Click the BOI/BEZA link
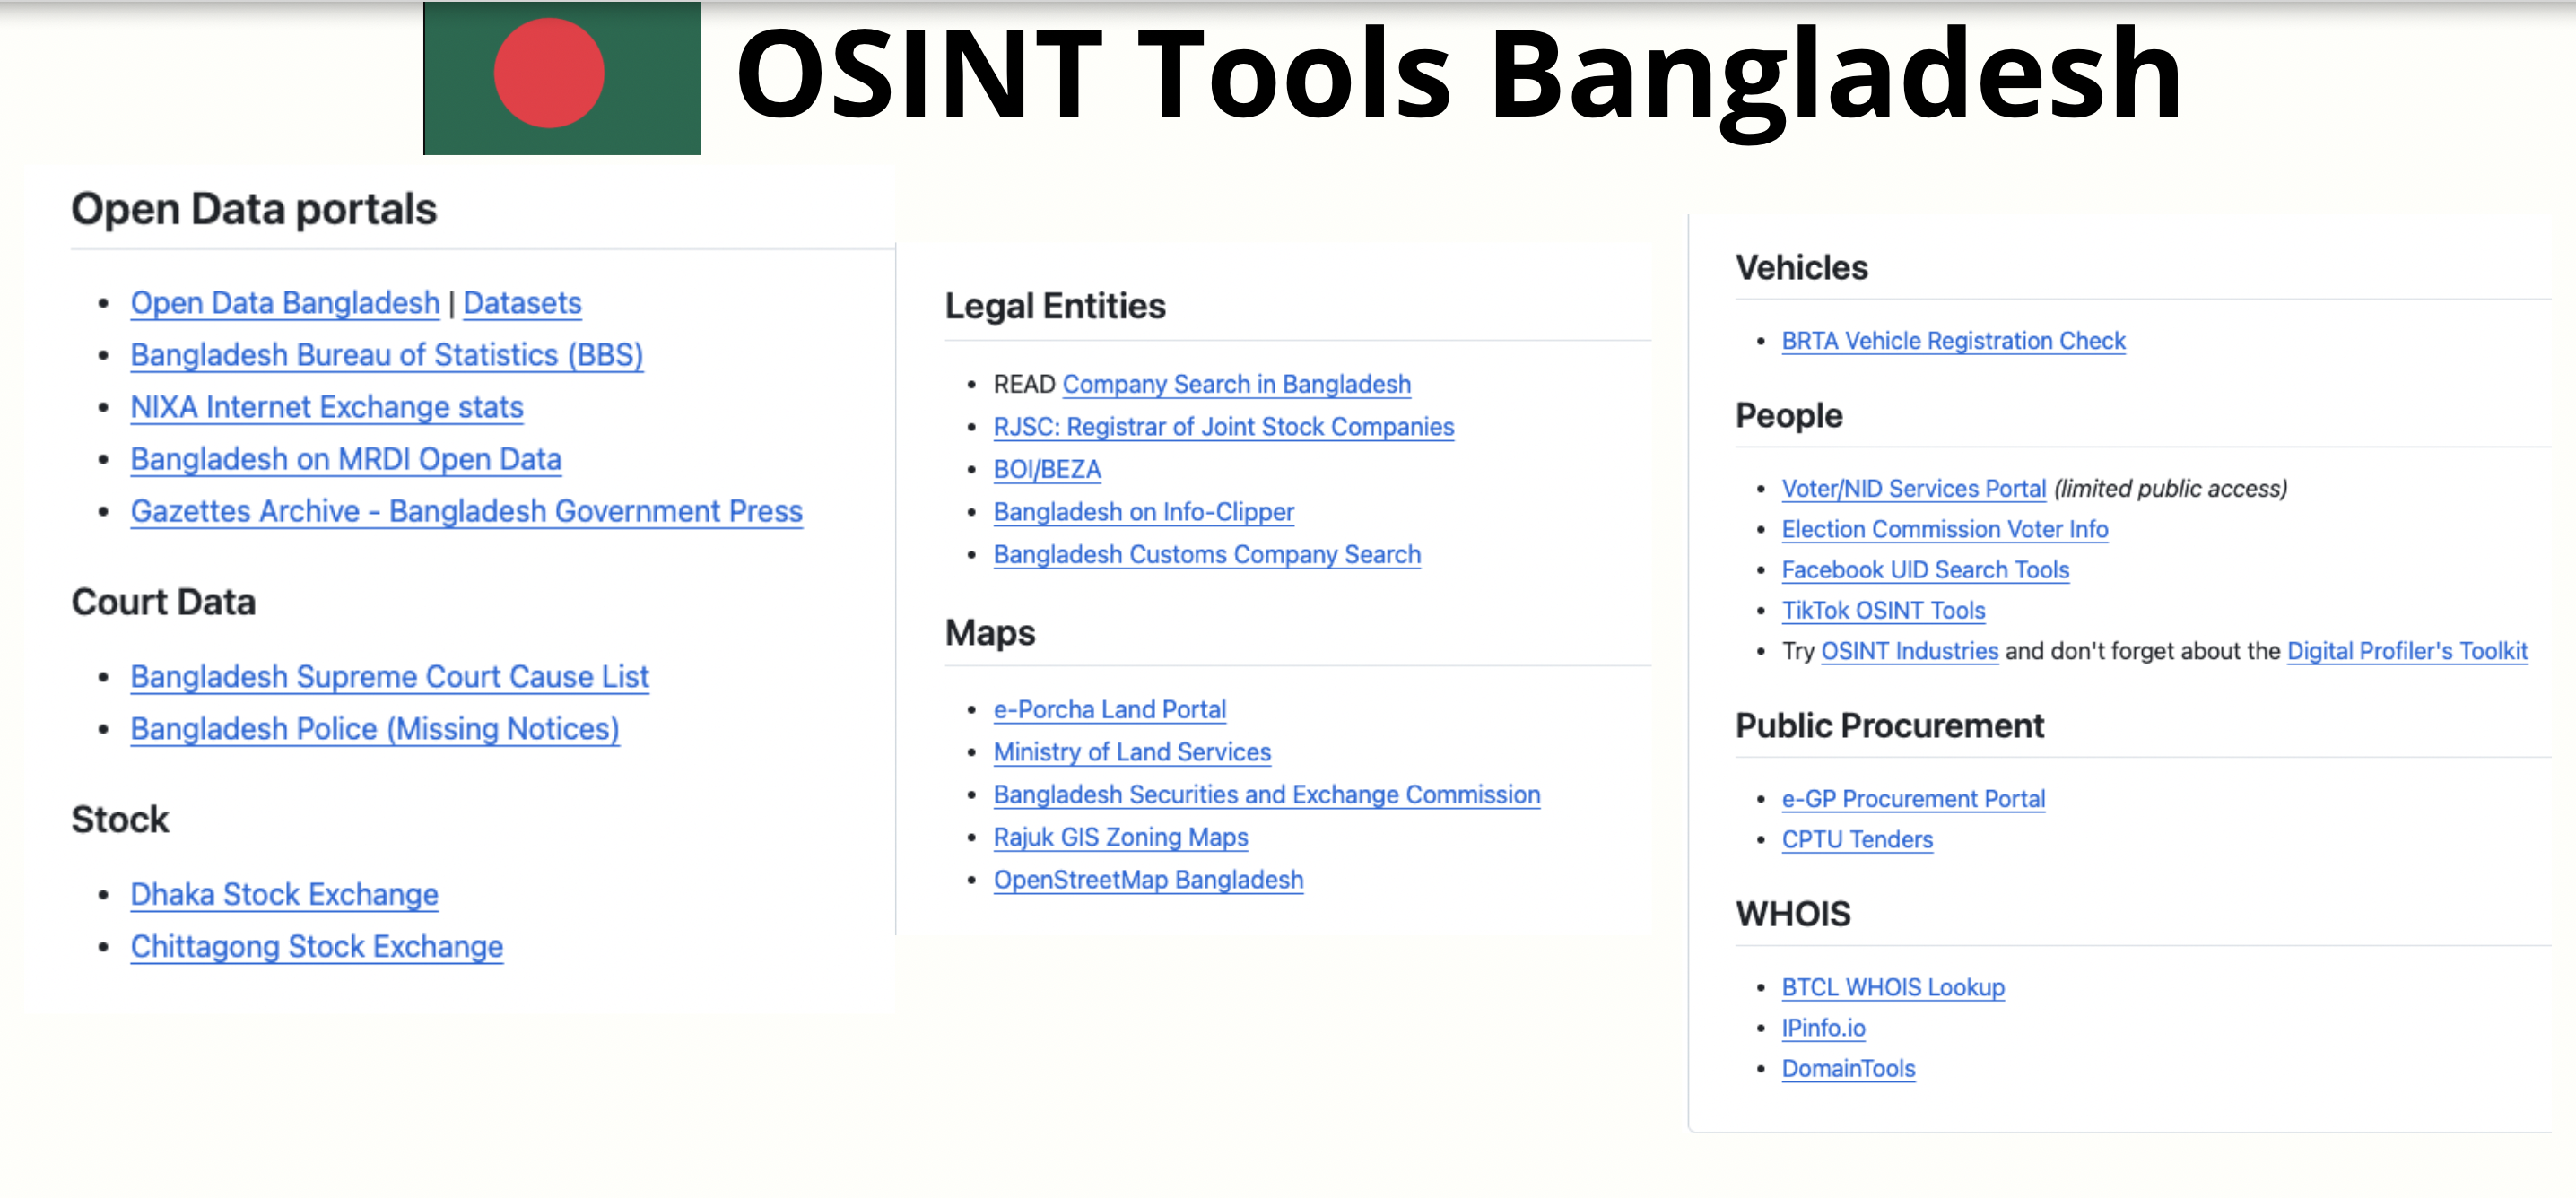The width and height of the screenshot is (2576, 1198). coord(1047,470)
